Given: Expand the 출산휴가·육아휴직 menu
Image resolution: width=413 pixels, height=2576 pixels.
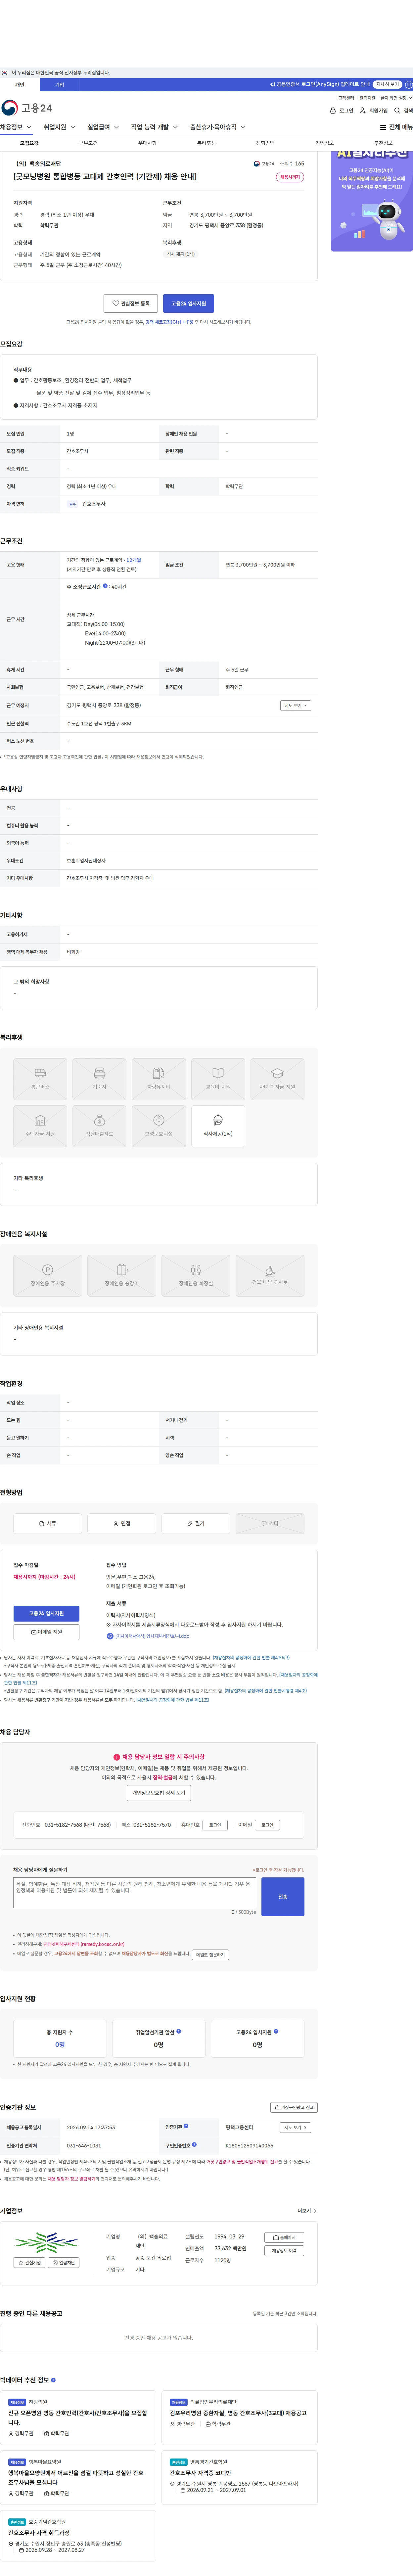Looking at the screenshot, I should coord(218,127).
